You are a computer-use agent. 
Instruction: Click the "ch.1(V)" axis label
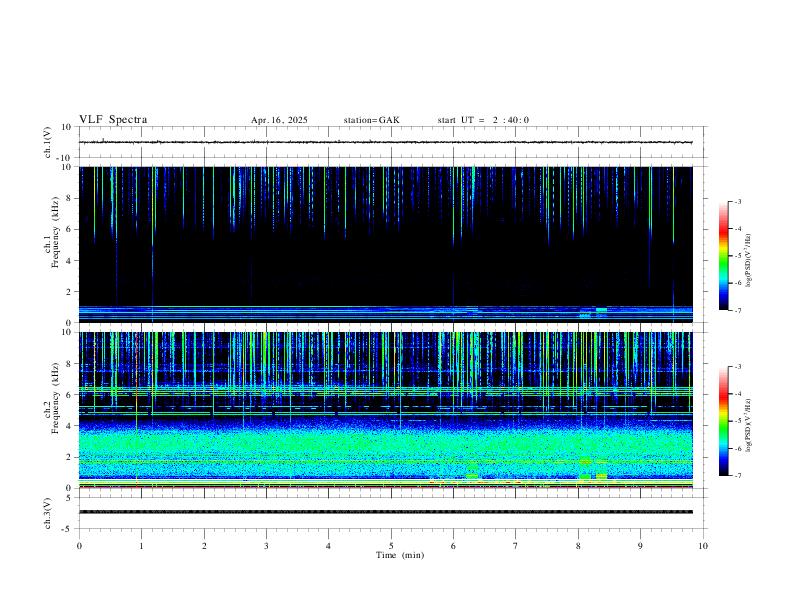(48, 142)
